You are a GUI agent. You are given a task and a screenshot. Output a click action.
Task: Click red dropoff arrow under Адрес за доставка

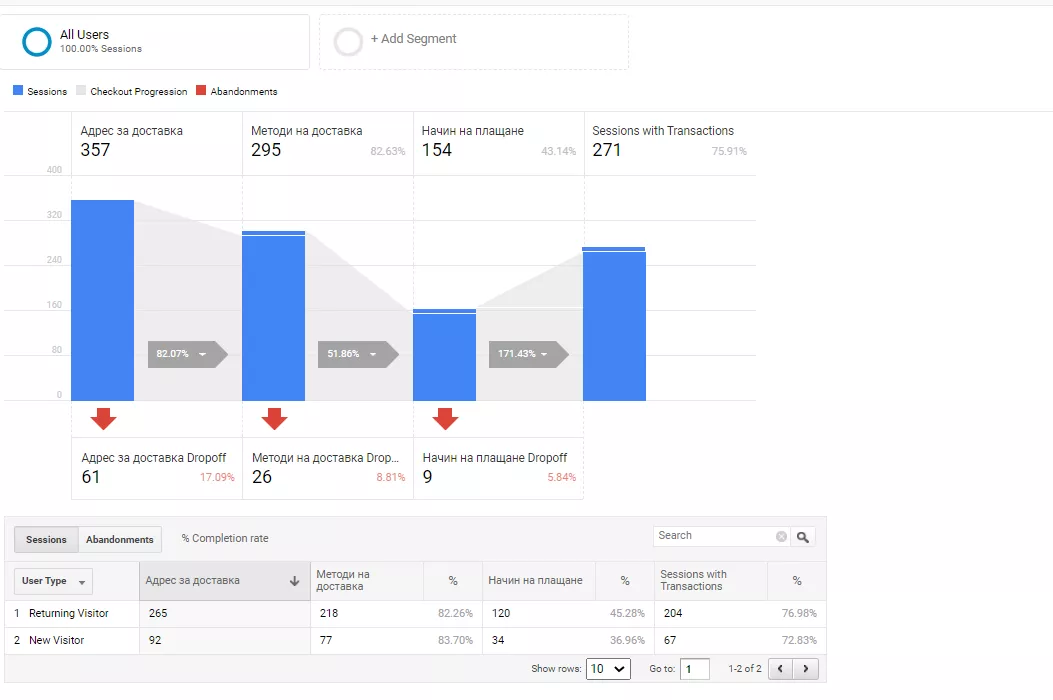pos(103,419)
